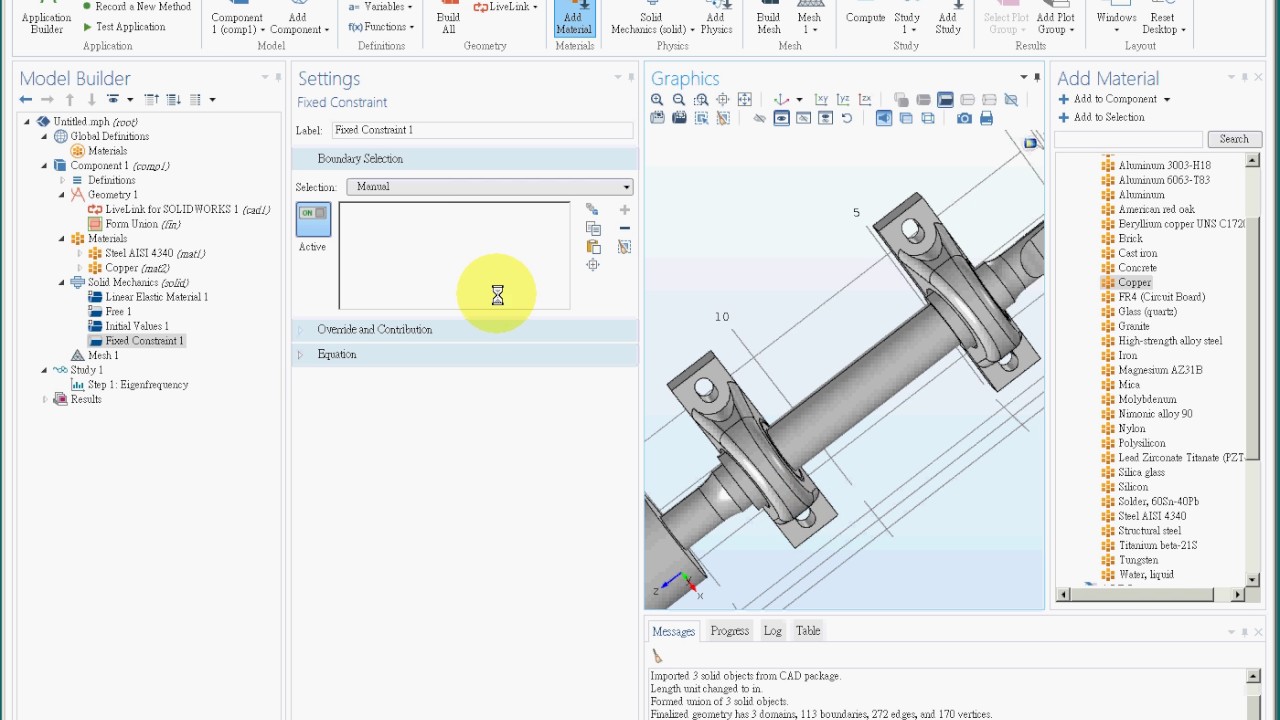Add to selection with the plus icon

(x=625, y=210)
